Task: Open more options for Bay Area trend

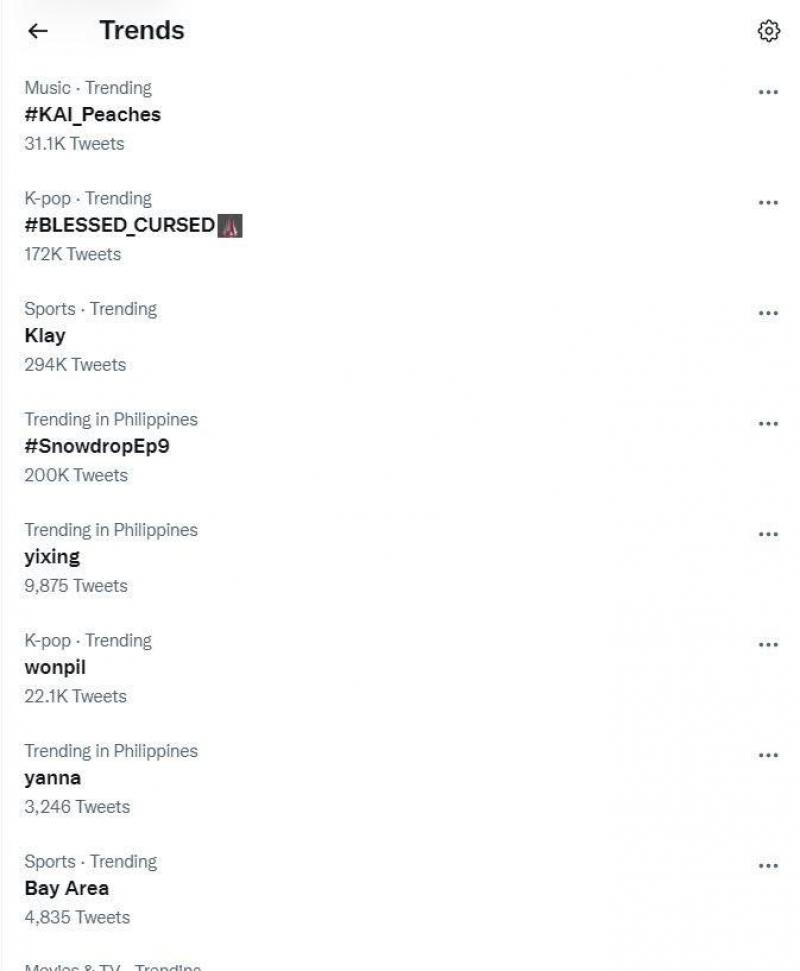Action: [768, 865]
